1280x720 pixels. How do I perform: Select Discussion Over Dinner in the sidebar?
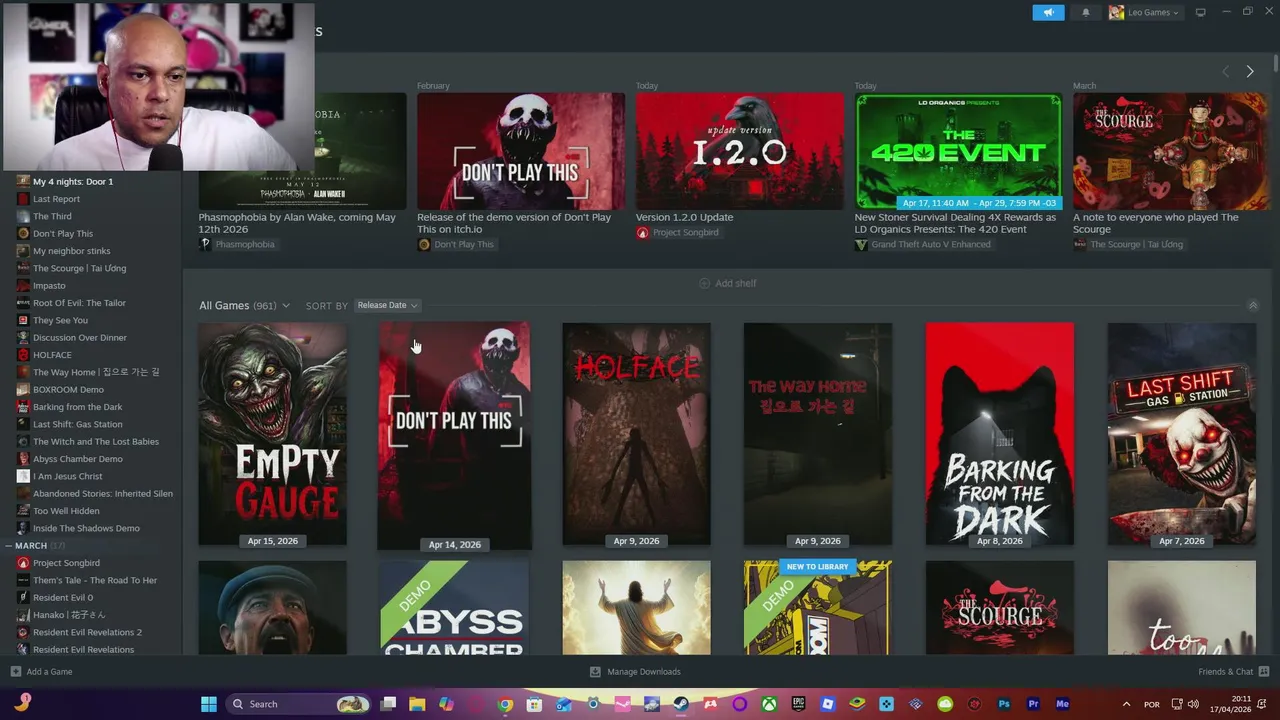(x=90, y=337)
